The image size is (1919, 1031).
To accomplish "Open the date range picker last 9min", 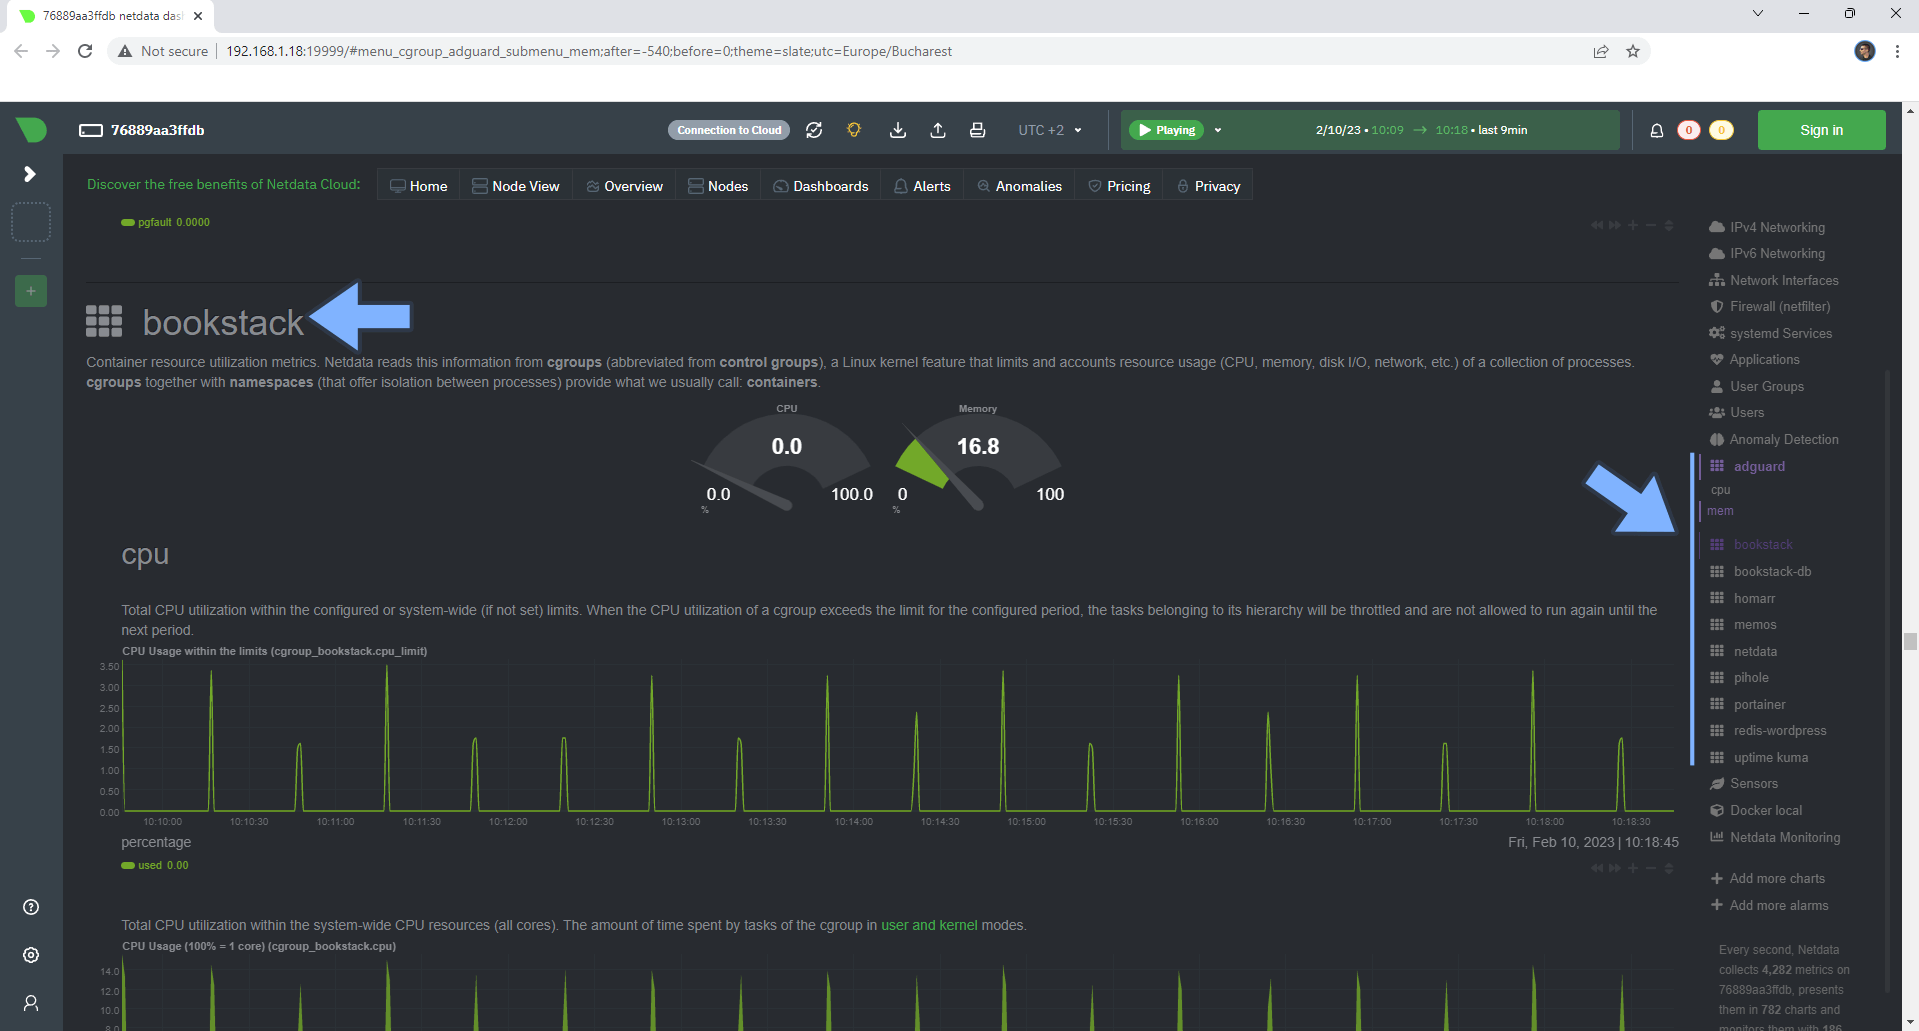I will [x=1421, y=130].
